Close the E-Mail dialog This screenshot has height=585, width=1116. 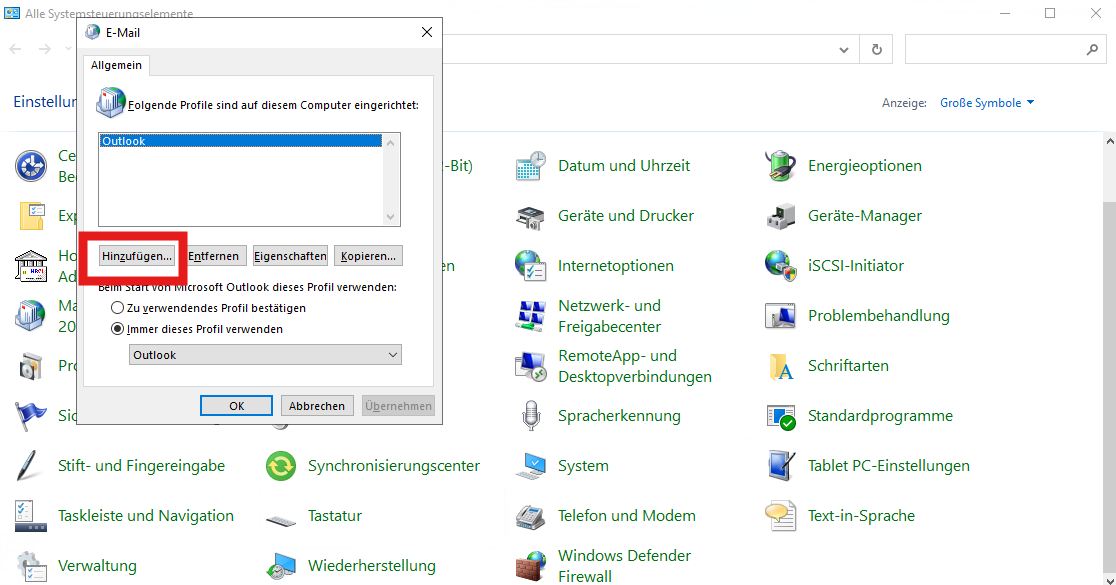pos(426,33)
